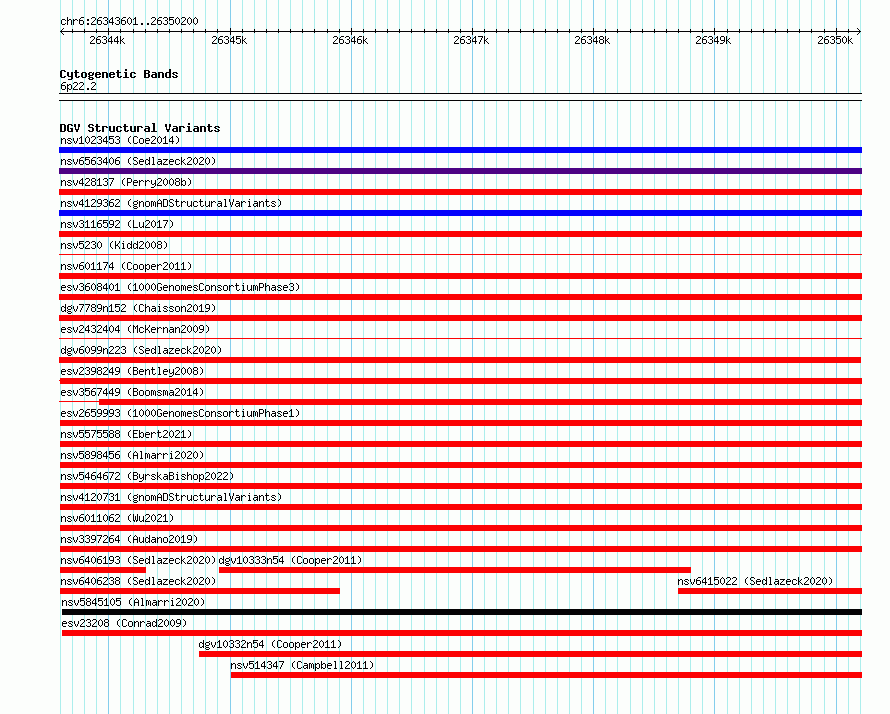Open nsv5898456 (Almarri2020) variant
This screenshot has height=714, width=890.
point(132,455)
